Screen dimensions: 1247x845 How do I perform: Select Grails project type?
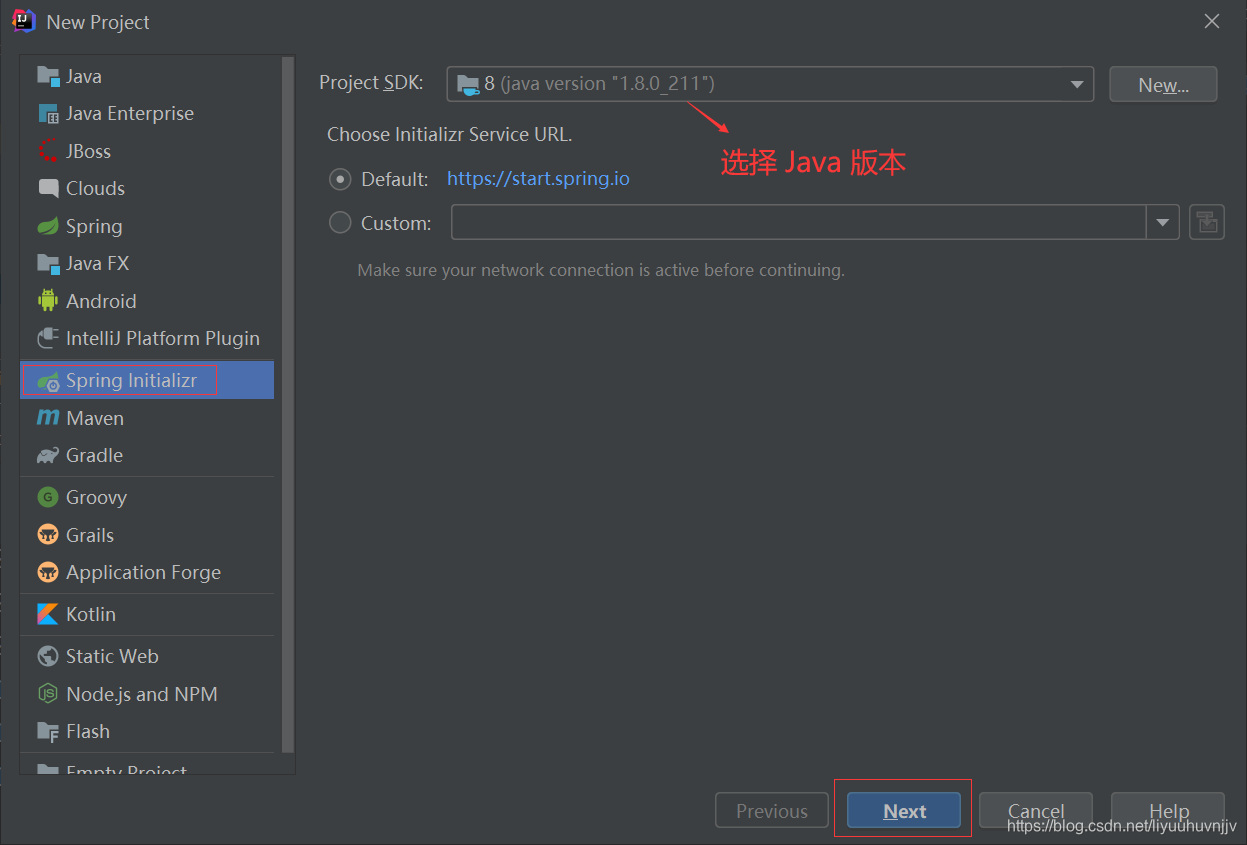click(147, 535)
